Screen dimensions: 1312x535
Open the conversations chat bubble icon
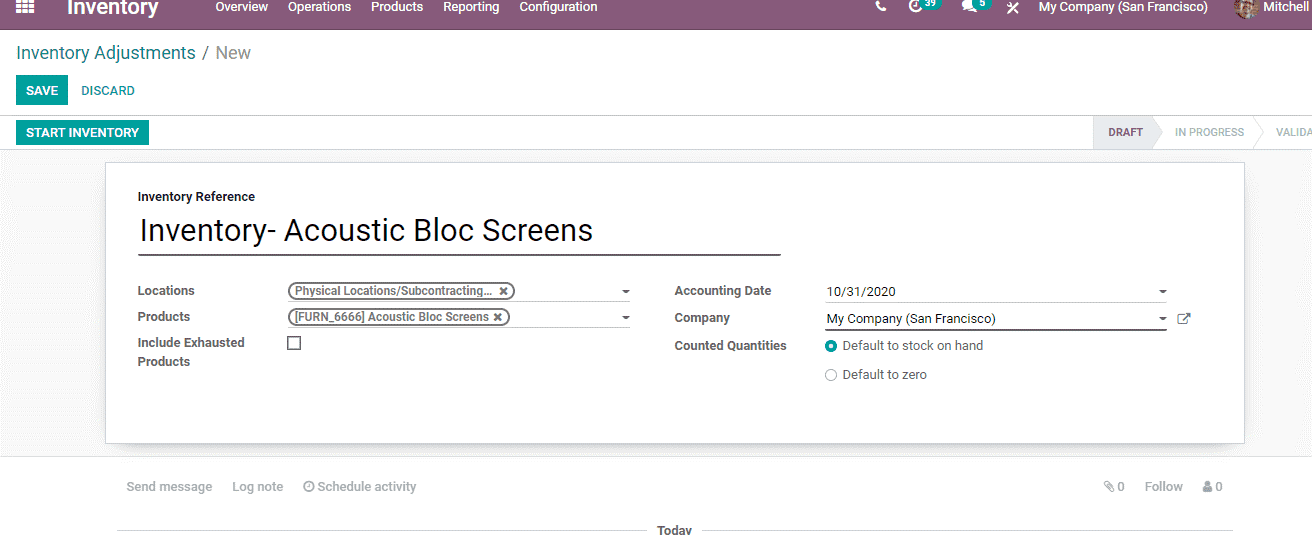[x=969, y=7]
